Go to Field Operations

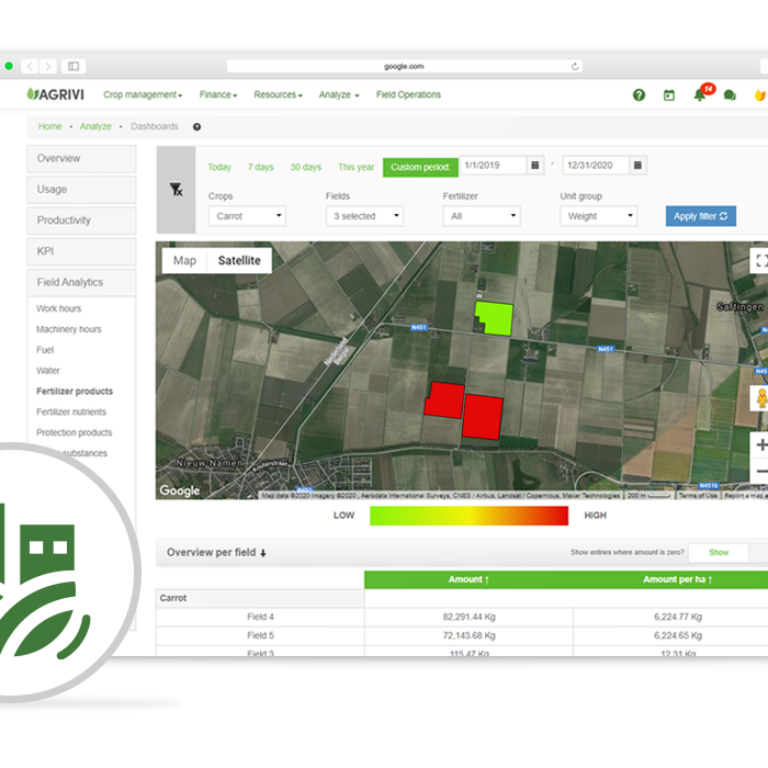pyautogui.click(x=408, y=95)
